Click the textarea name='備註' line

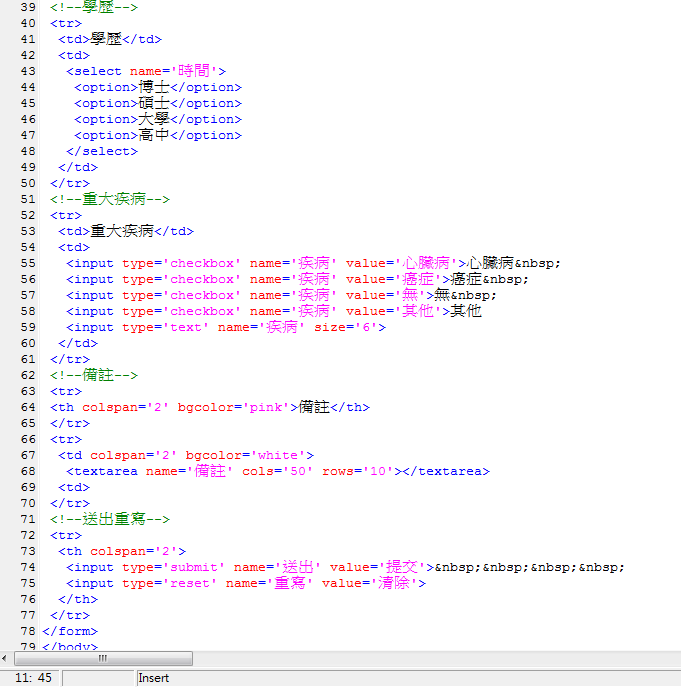click(x=278, y=471)
